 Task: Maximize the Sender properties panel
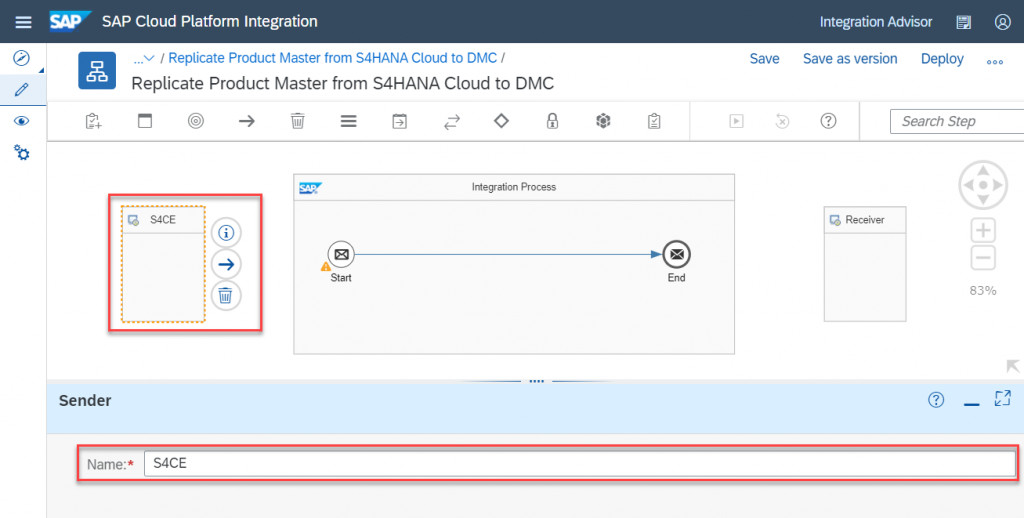click(x=1002, y=398)
